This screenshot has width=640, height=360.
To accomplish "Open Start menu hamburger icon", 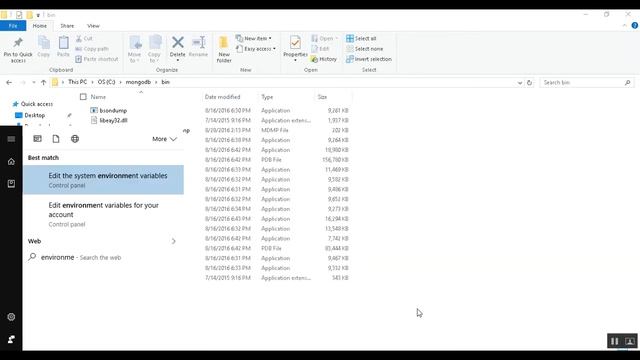I will point(11,139).
